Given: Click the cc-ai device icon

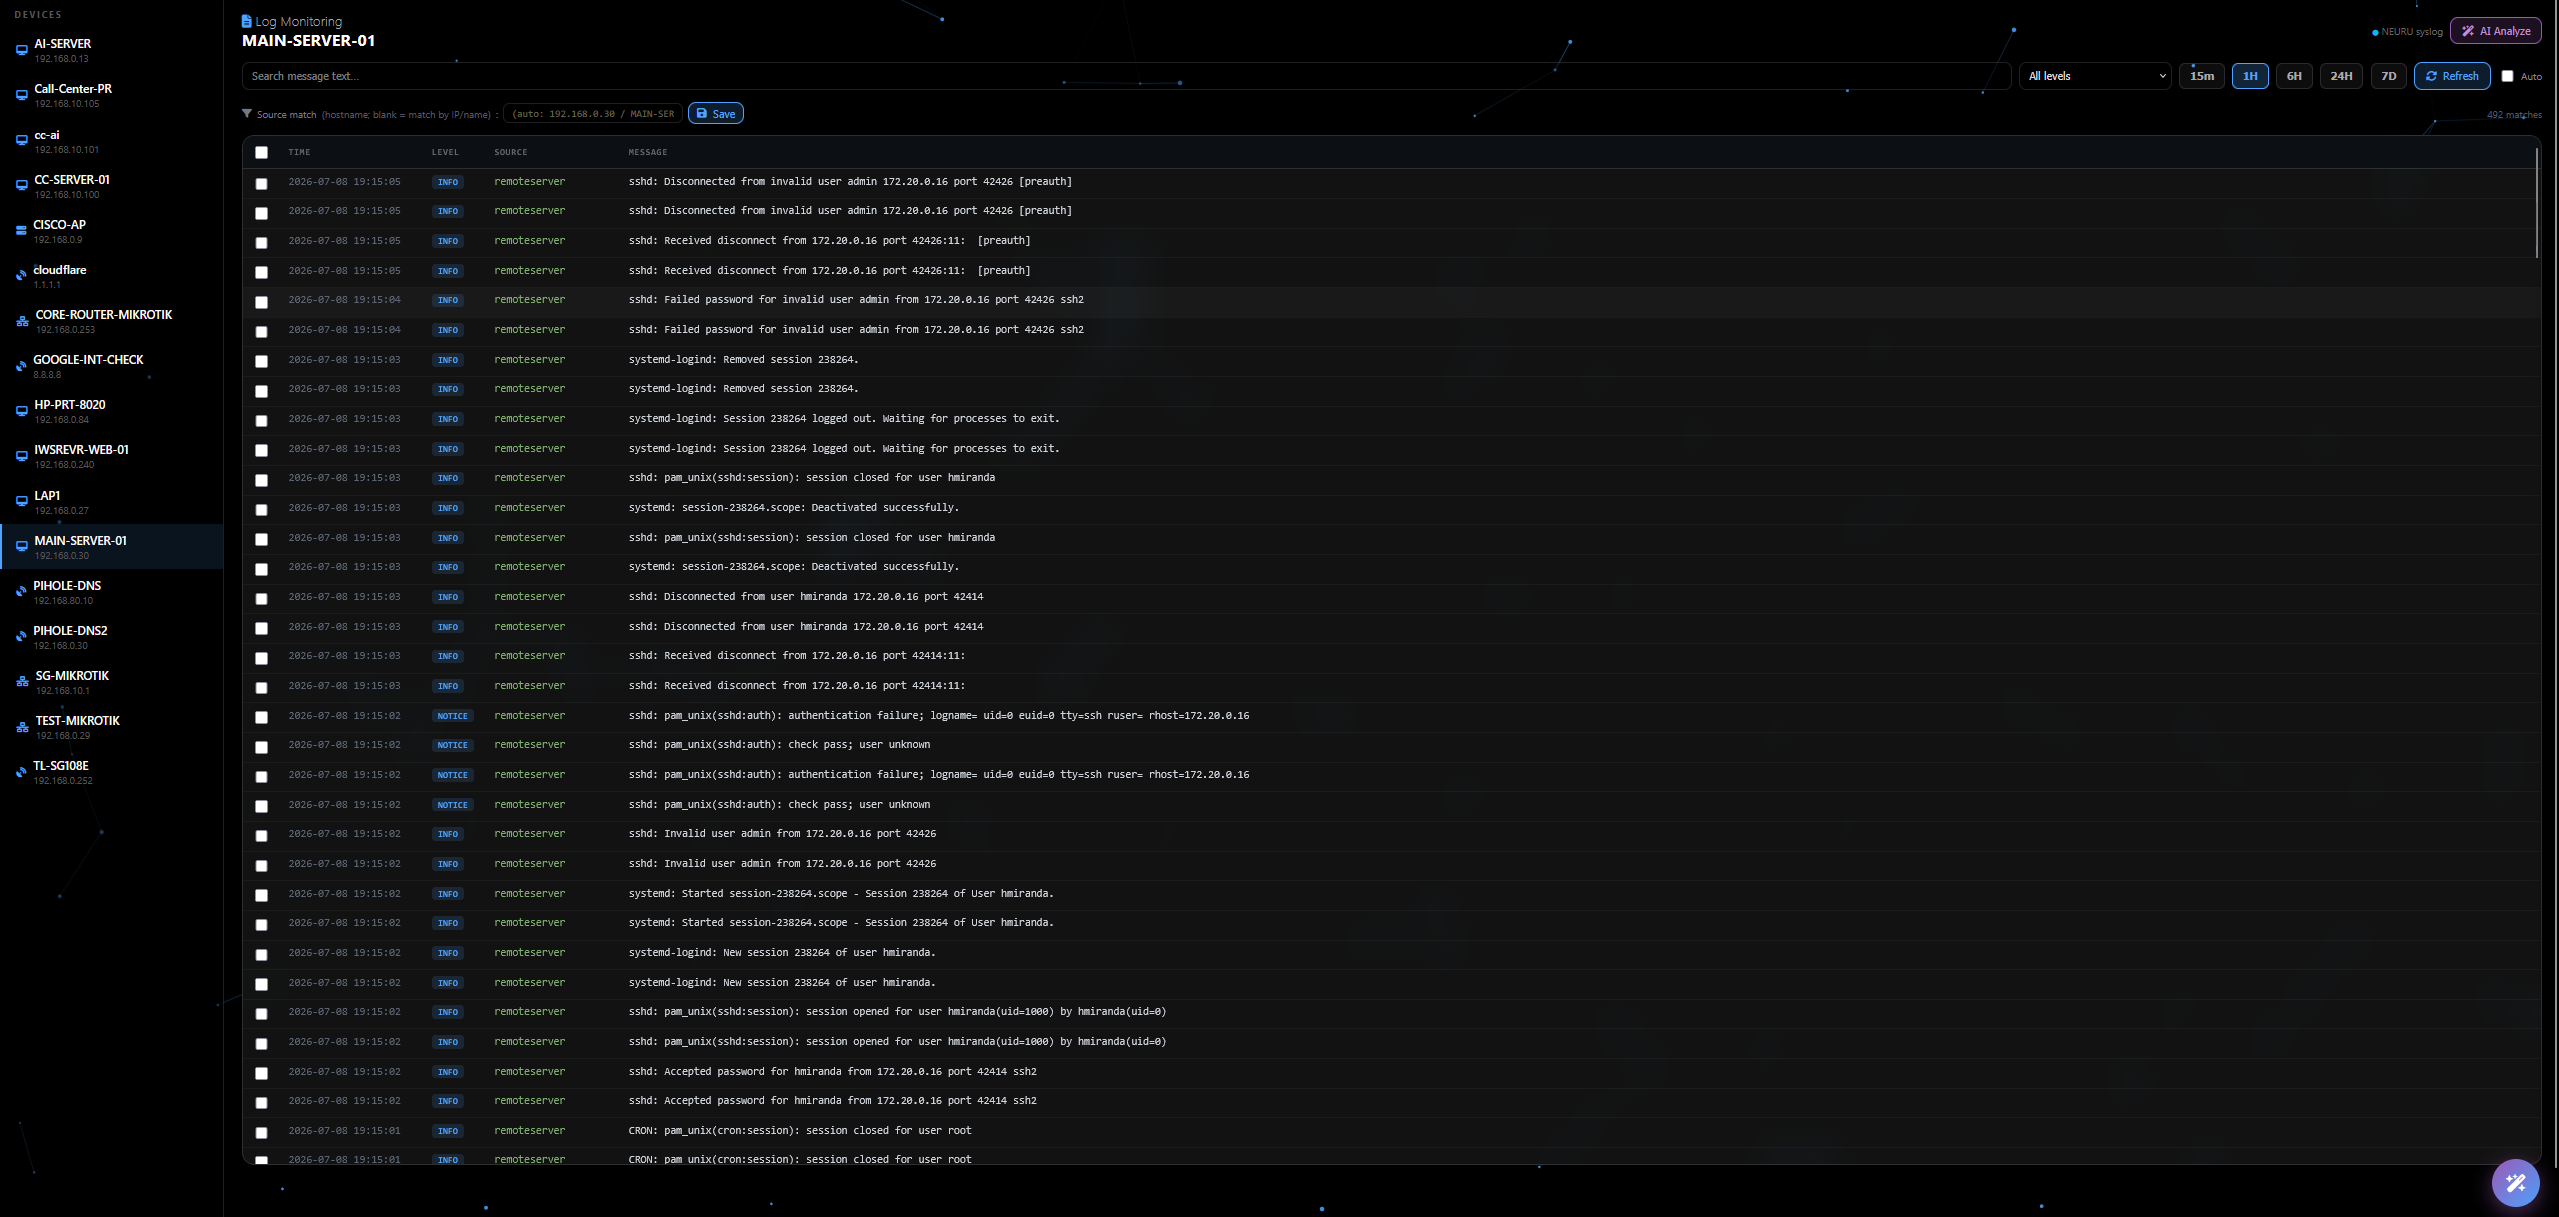Looking at the screenshot, I should click(x=21, y=141).
